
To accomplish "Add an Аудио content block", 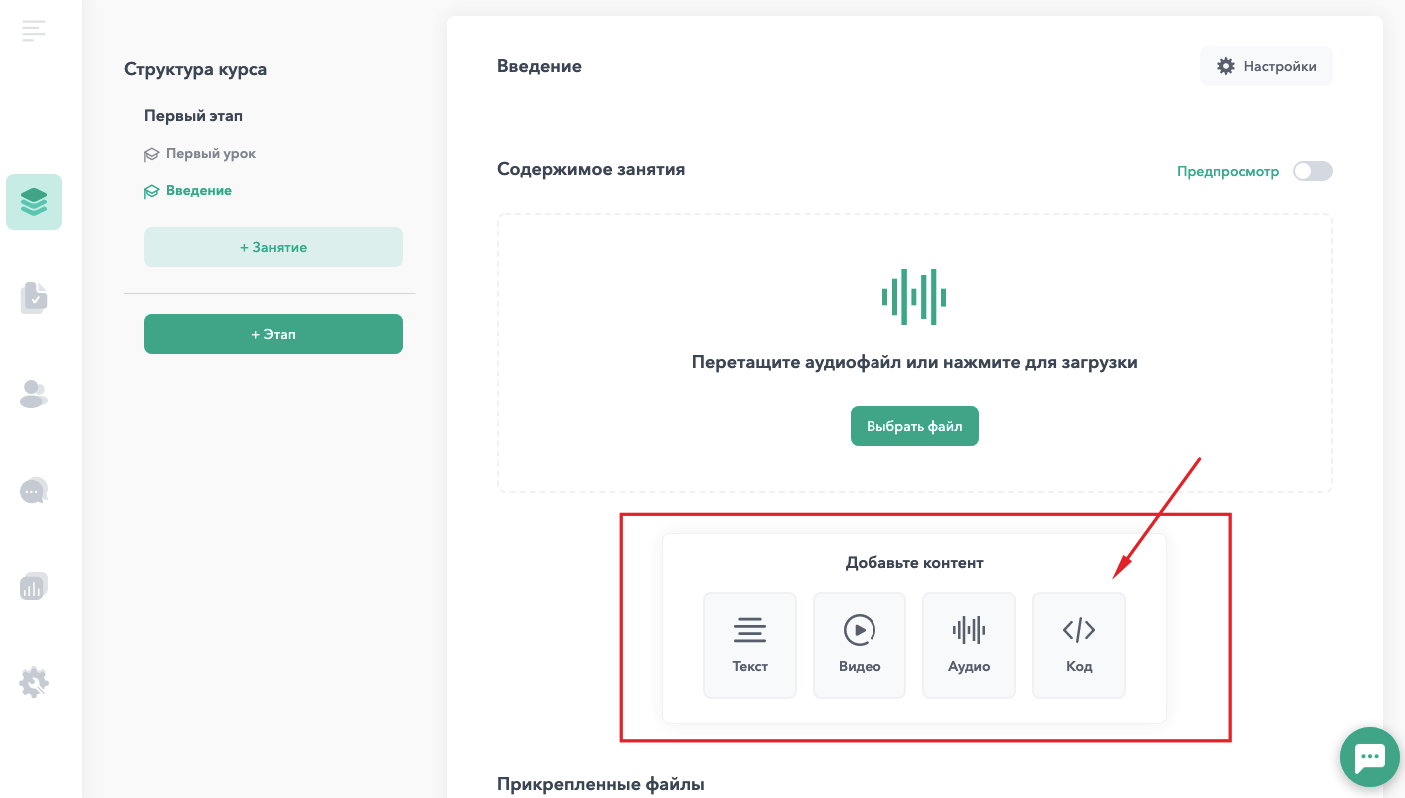I will click(x=969, y=645).
